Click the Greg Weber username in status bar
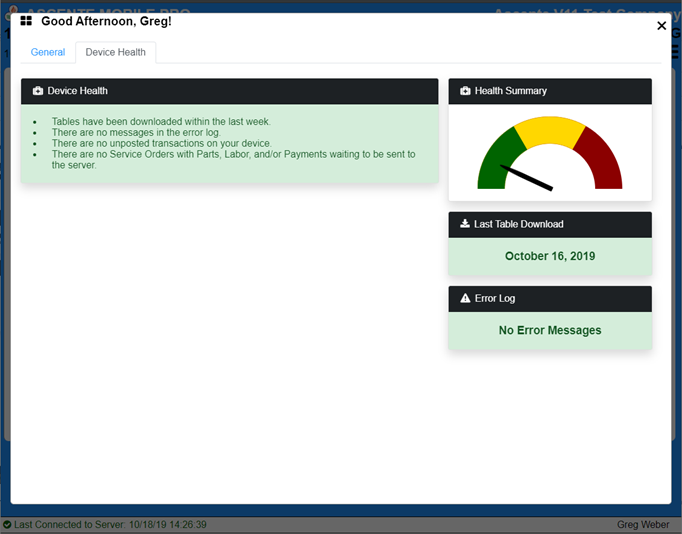The width and height of the screenshot is (682, 534). click(x=644, y=525)
